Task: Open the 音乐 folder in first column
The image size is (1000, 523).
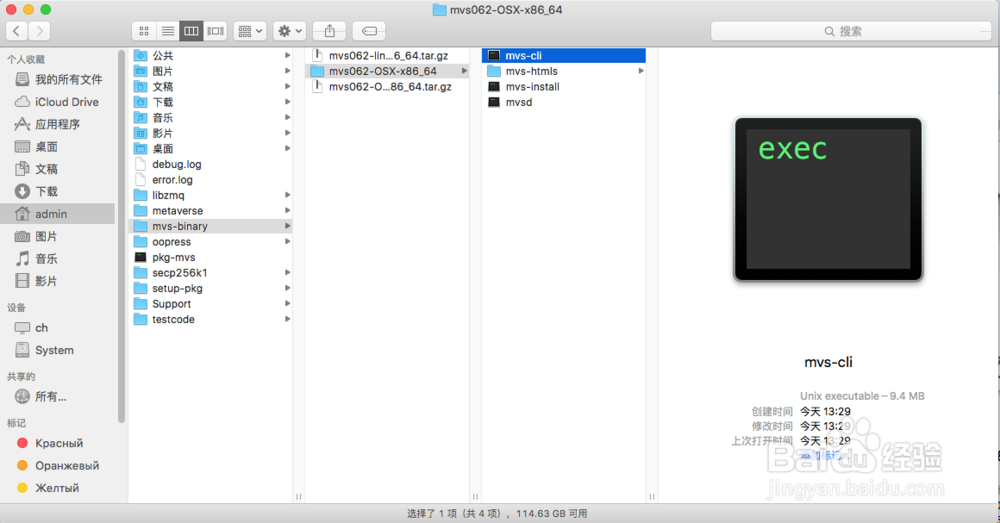Action: pos(212,117)
